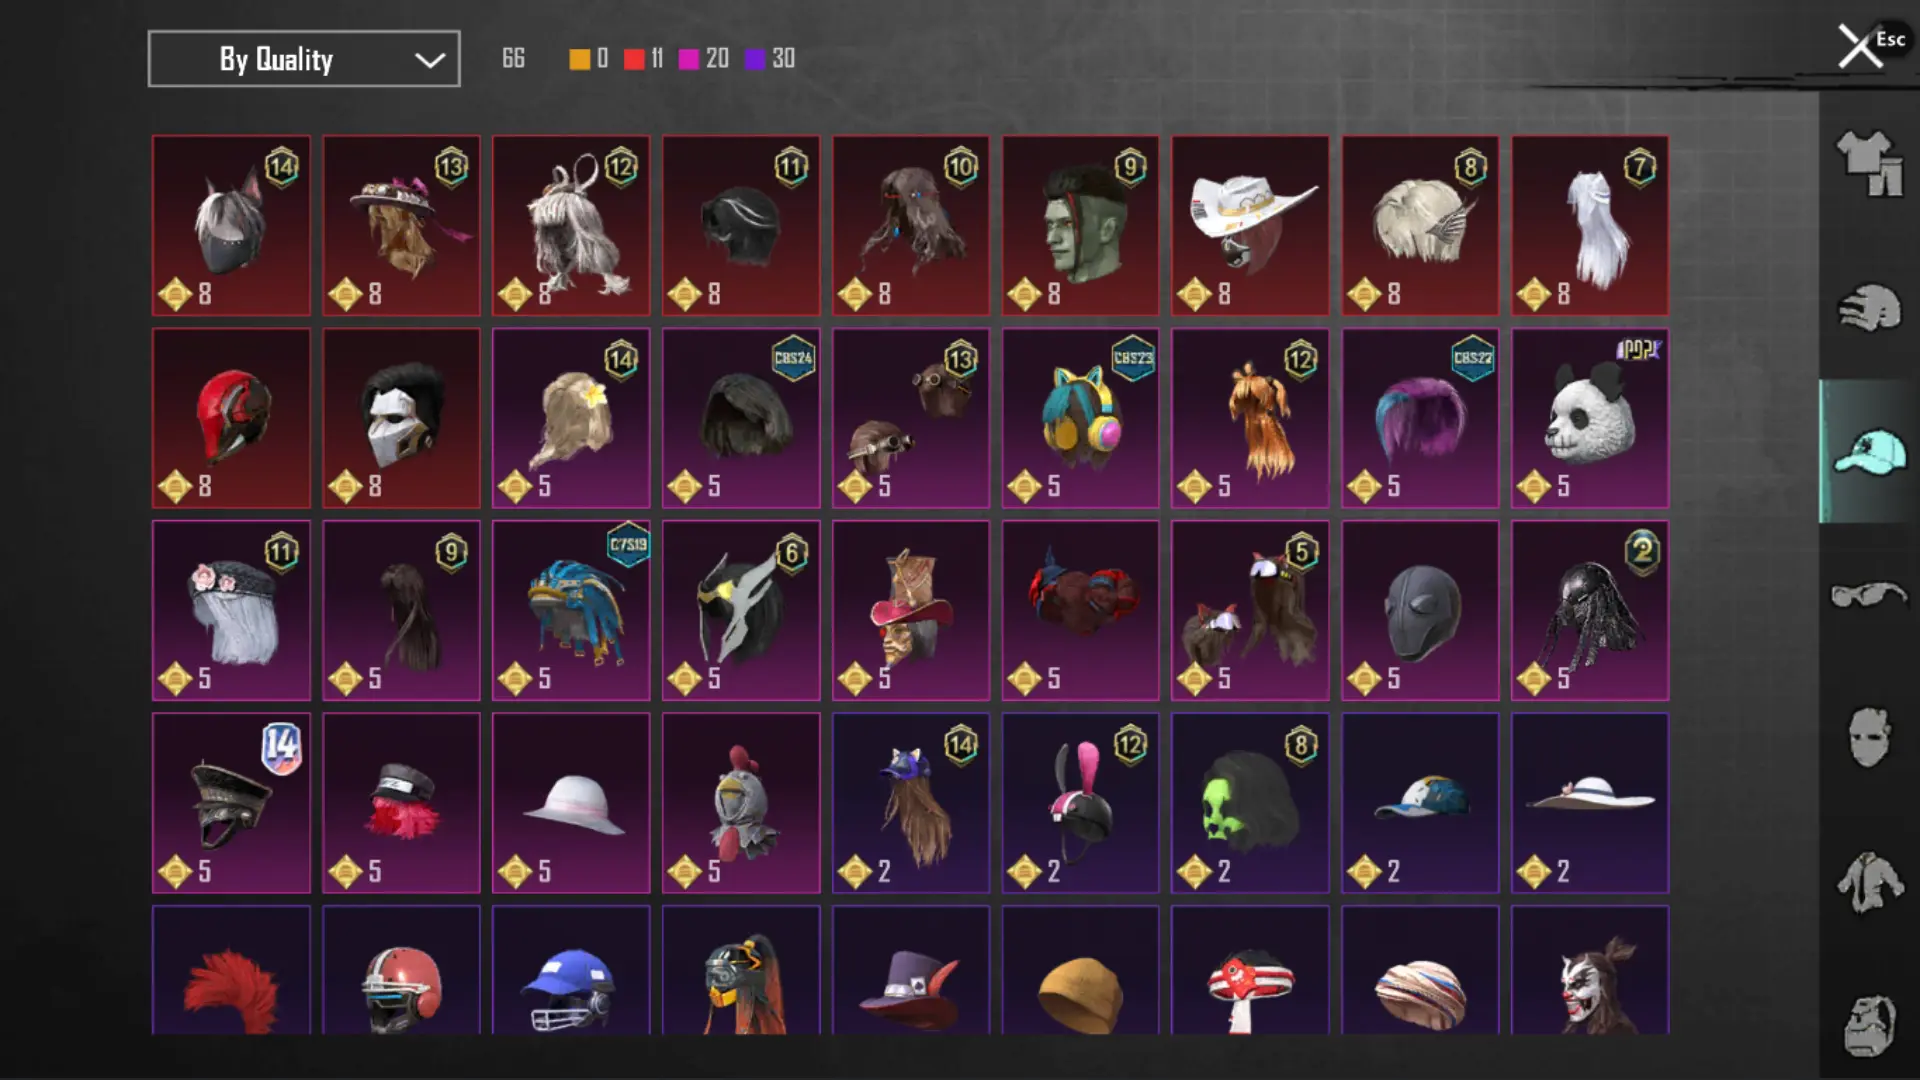The height and width of the screenshot is (1080, 1920).
Task: Close the inventory with the X icon
Action: (x=1860, y=46)
